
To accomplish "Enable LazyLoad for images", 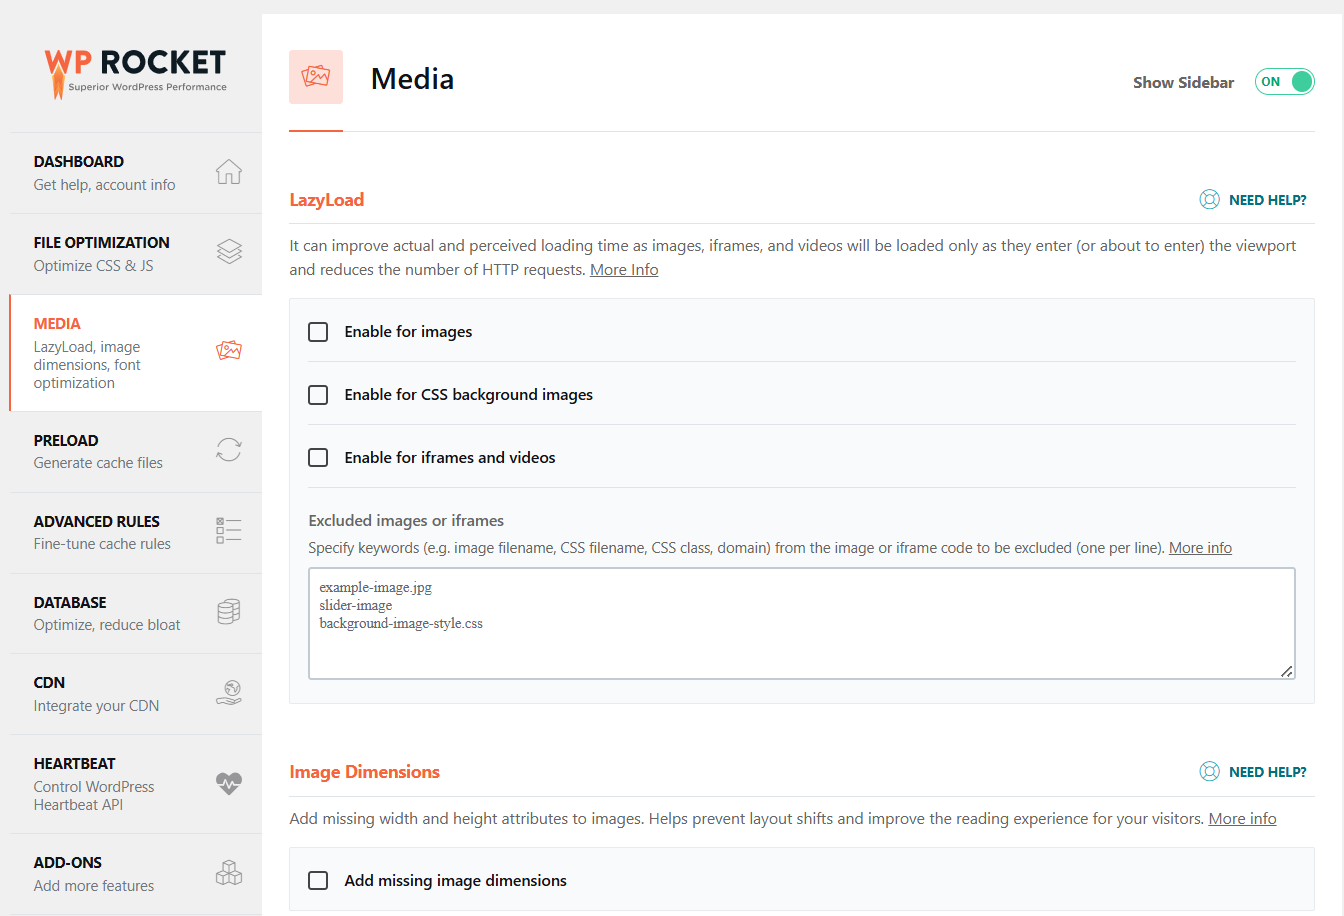I will pyautogui.click(x=318, y=331).
